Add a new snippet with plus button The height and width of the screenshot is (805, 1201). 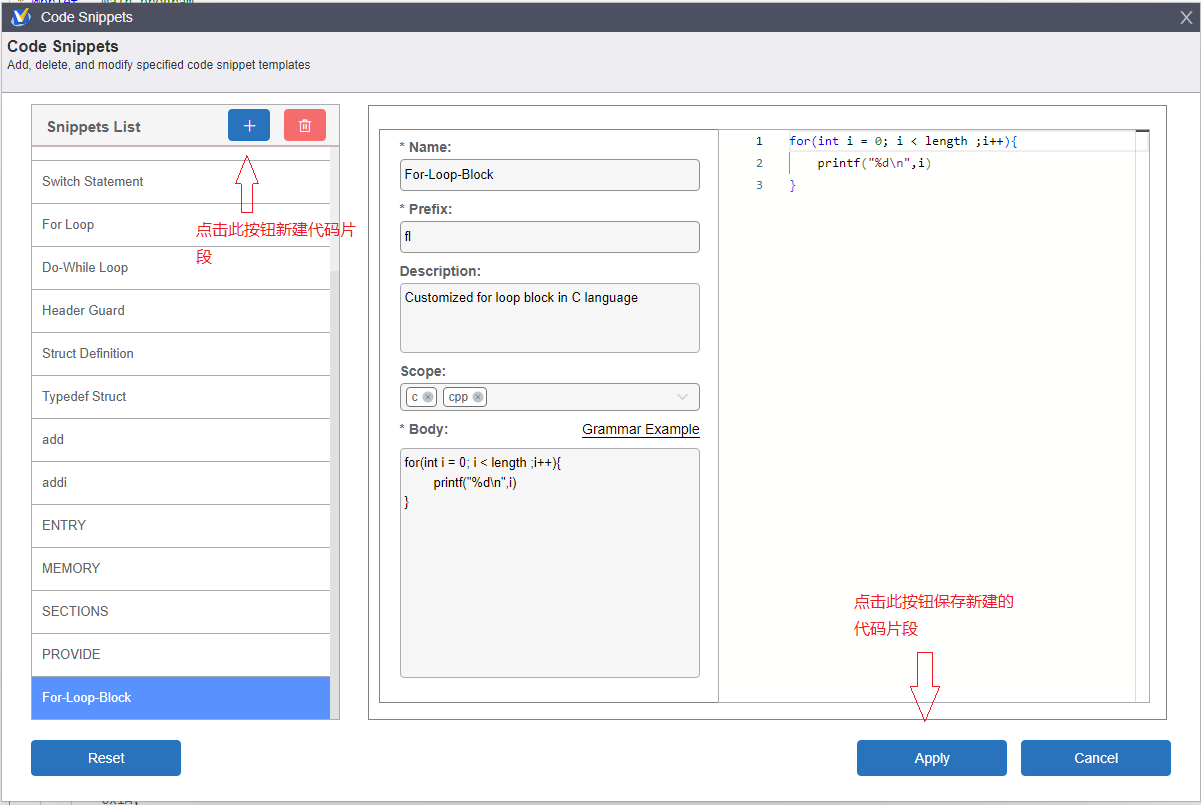coord(249,125)
